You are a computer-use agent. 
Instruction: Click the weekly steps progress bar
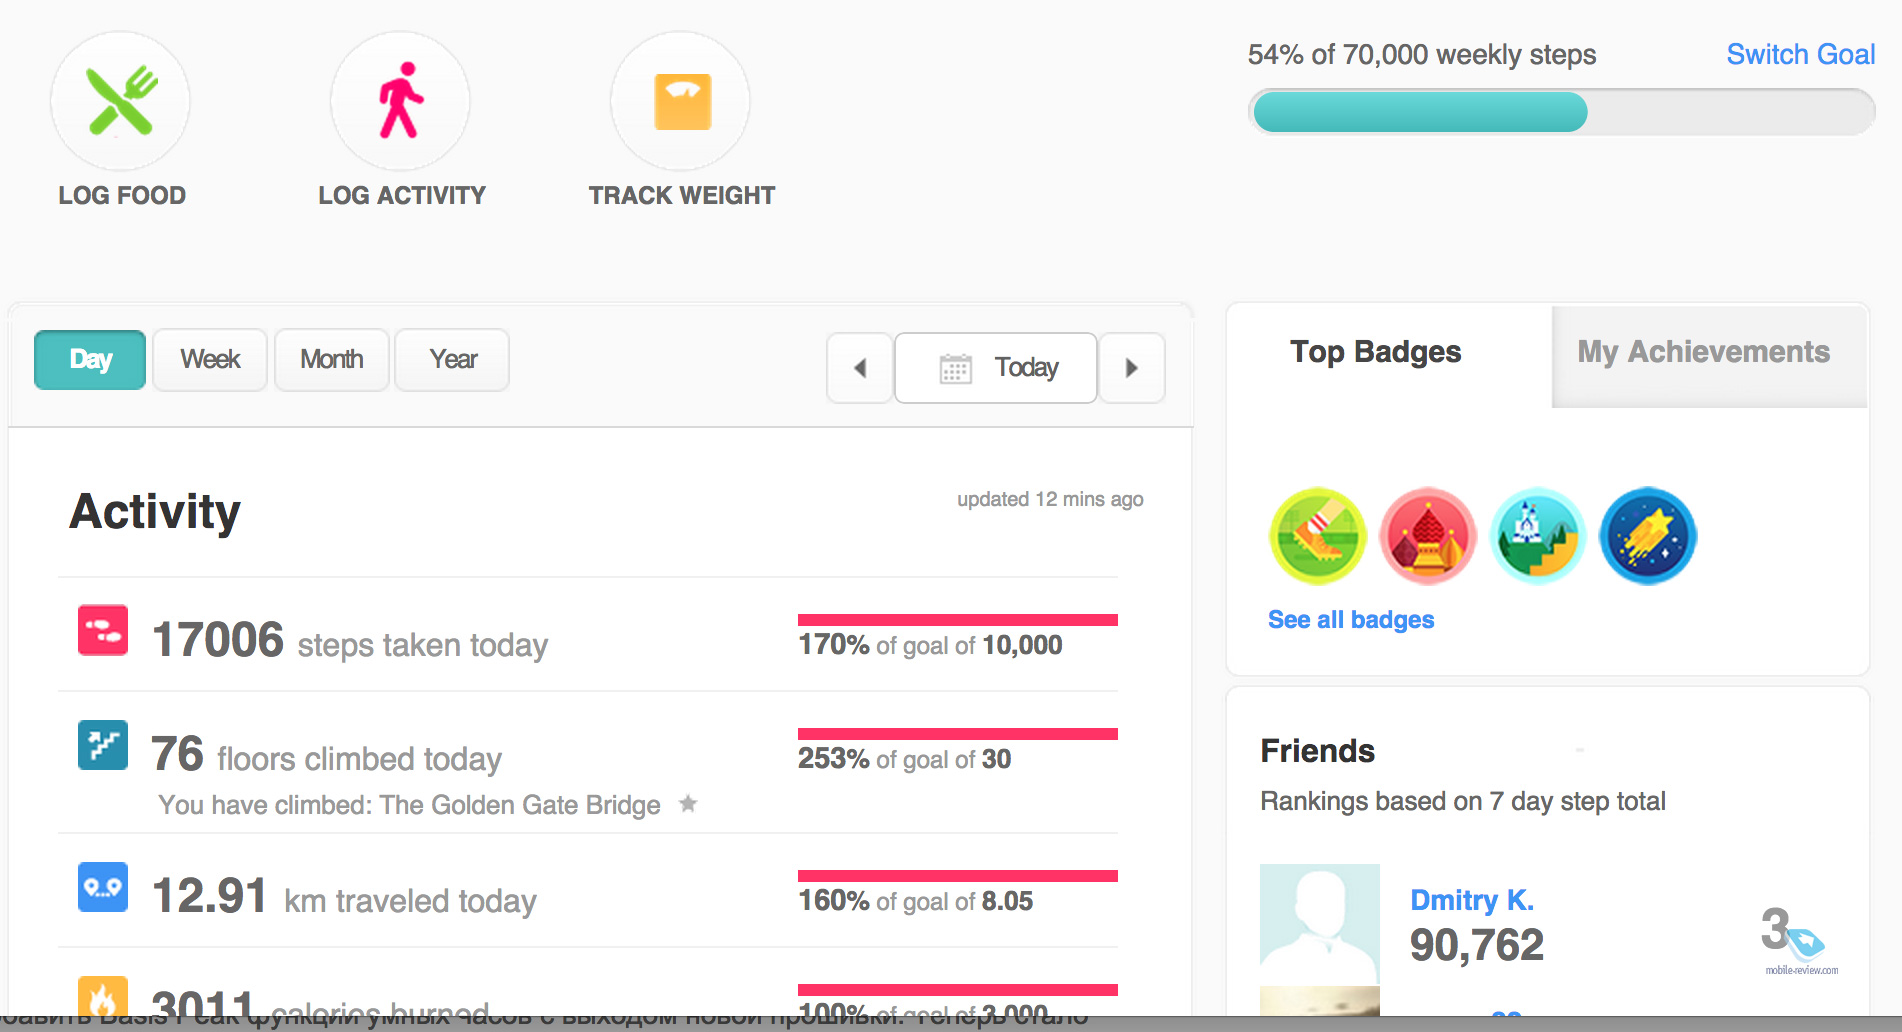tap(1562, 112)
